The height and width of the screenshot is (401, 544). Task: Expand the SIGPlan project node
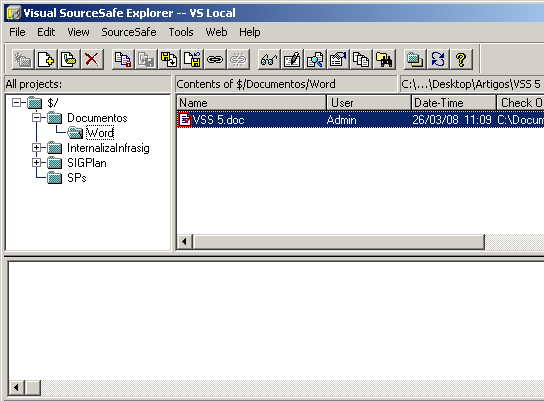[36, 163]
